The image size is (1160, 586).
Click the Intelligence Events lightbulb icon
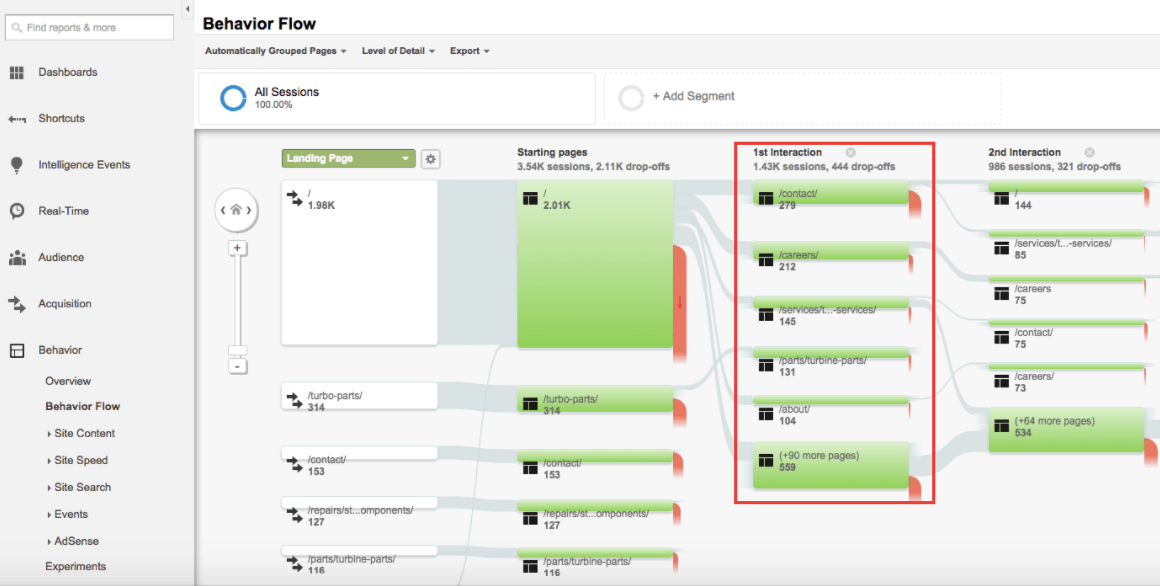click(x=17, y=165)
